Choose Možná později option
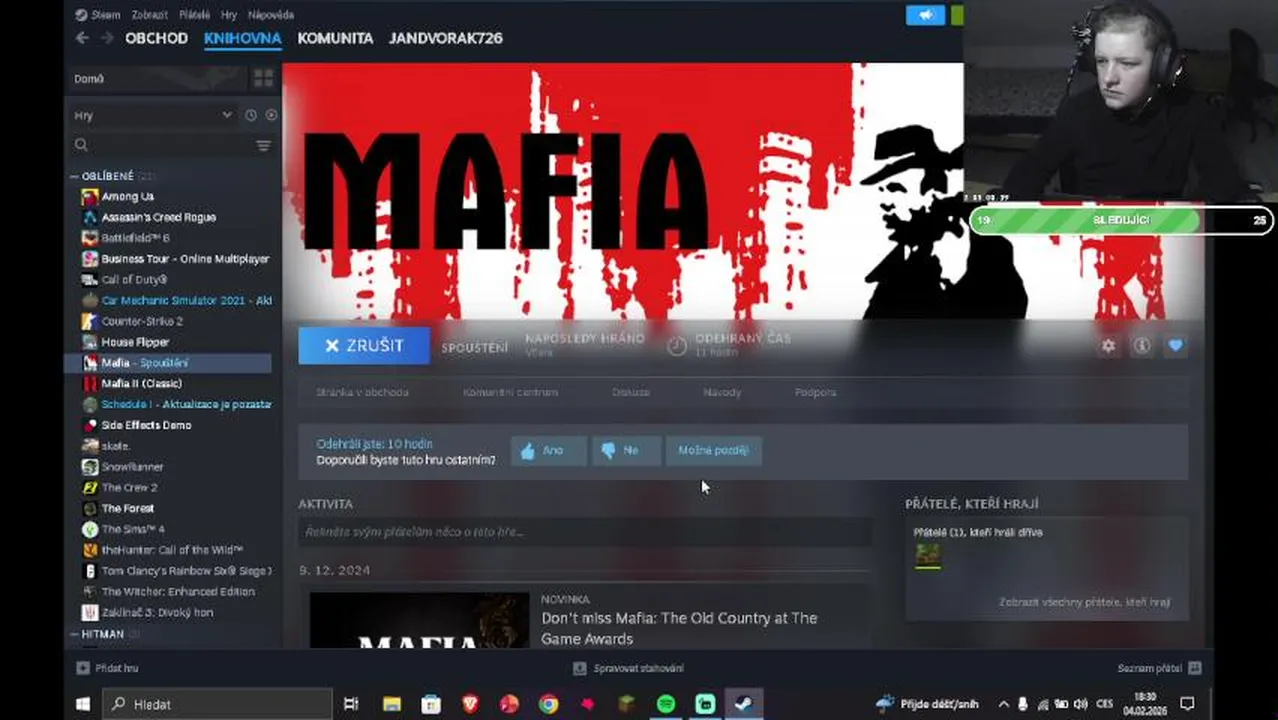Screen dimensions: 1278x720 [713, 450]
